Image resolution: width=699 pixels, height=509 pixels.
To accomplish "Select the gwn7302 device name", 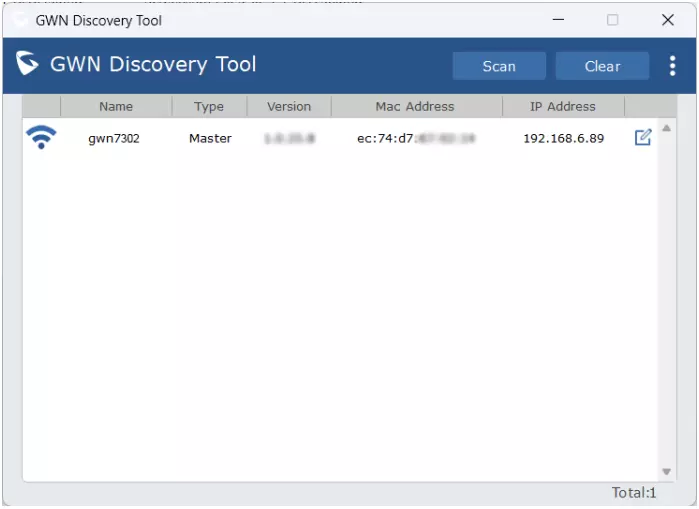I will pos(114,139).
